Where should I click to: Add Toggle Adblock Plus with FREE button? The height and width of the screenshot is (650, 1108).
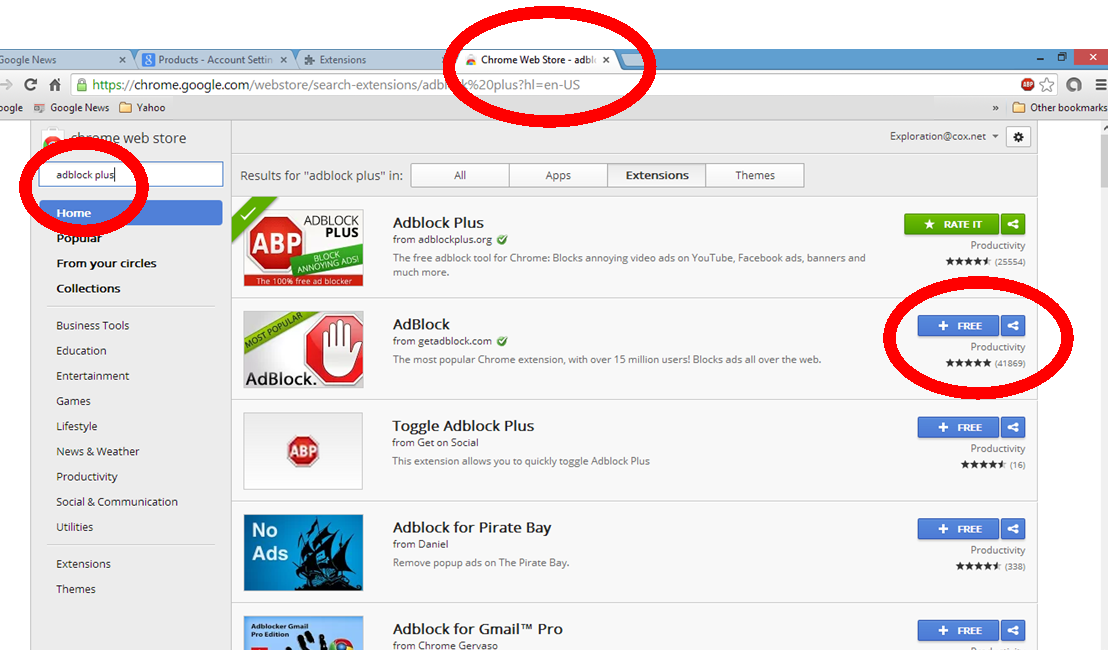coord(958,427)
